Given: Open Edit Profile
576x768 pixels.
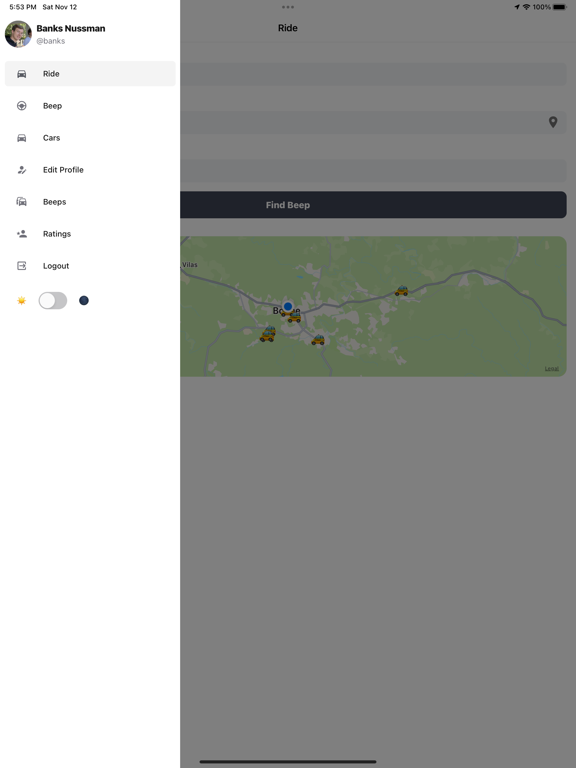Looking at the screenshot, I should (x=90, y=170).
